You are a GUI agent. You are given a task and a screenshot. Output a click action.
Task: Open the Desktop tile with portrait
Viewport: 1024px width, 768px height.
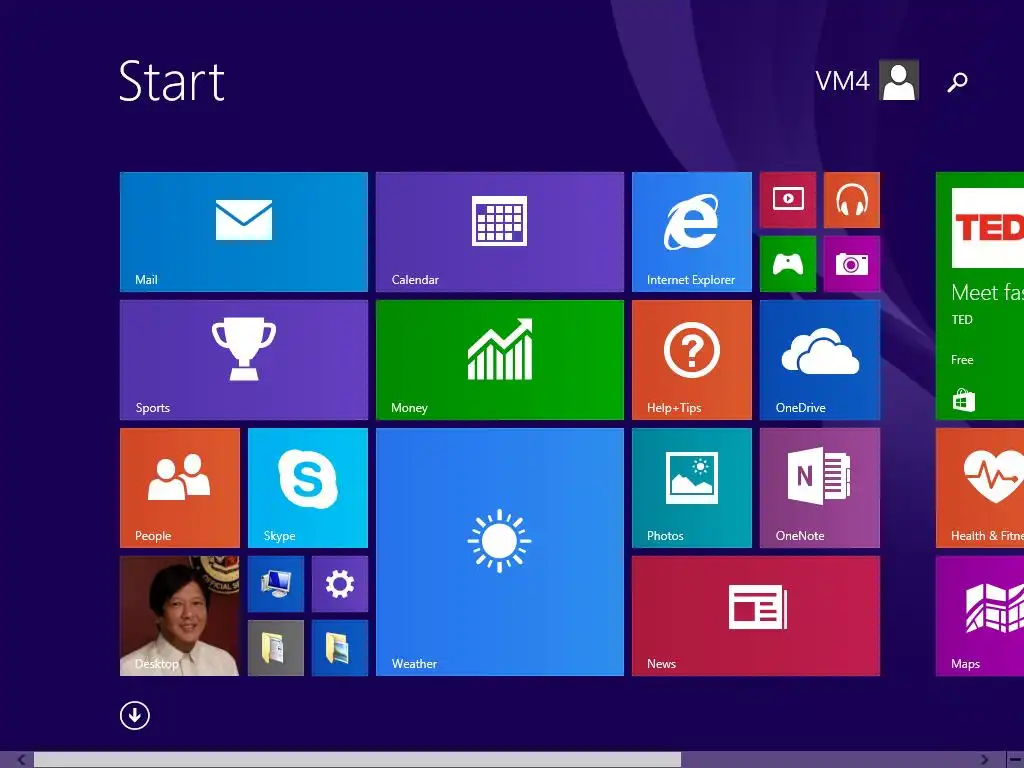pyautogui.click(x=180, y=616)
